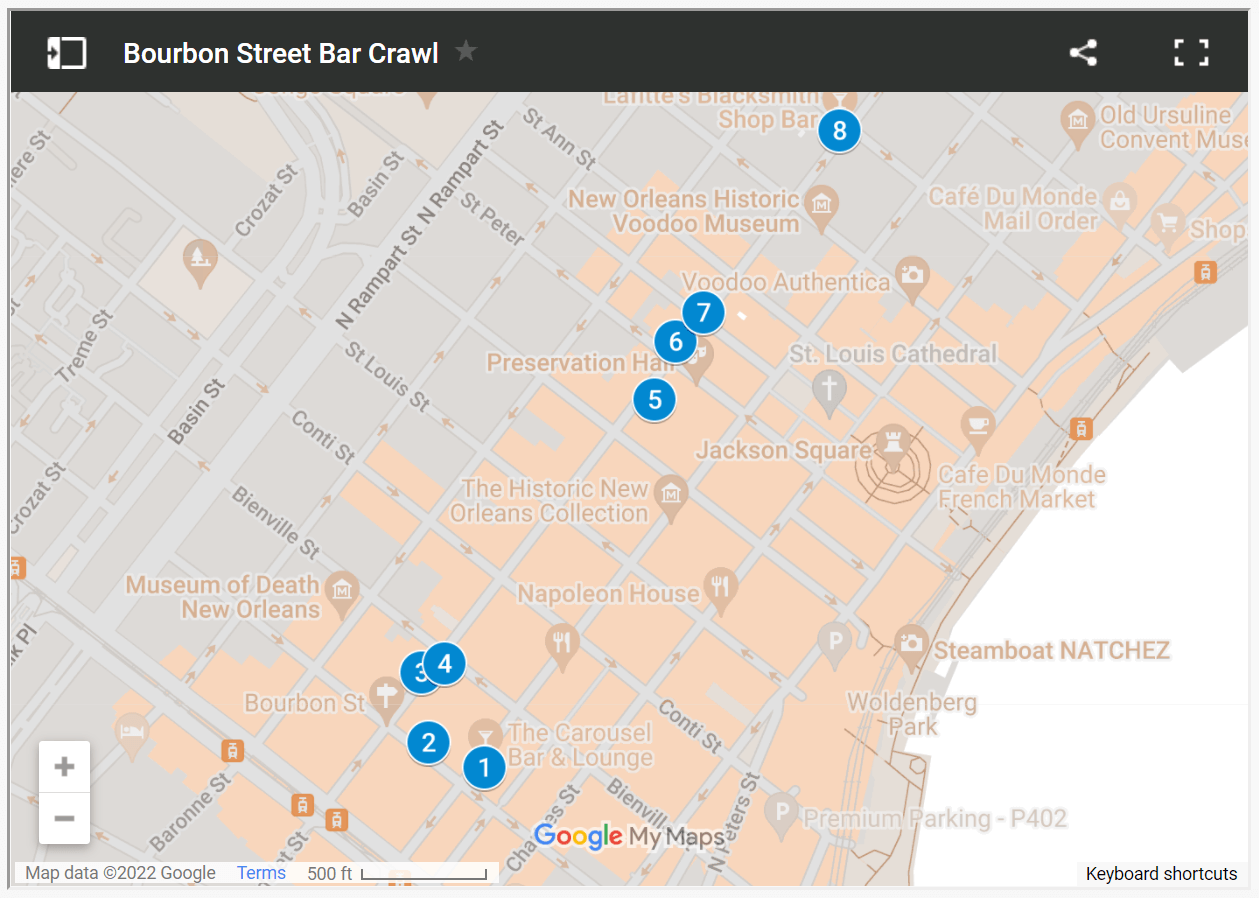Screen dimensions: 1259x898
Task: Zoom in with the plus control
Action: (x=64, y=765)
